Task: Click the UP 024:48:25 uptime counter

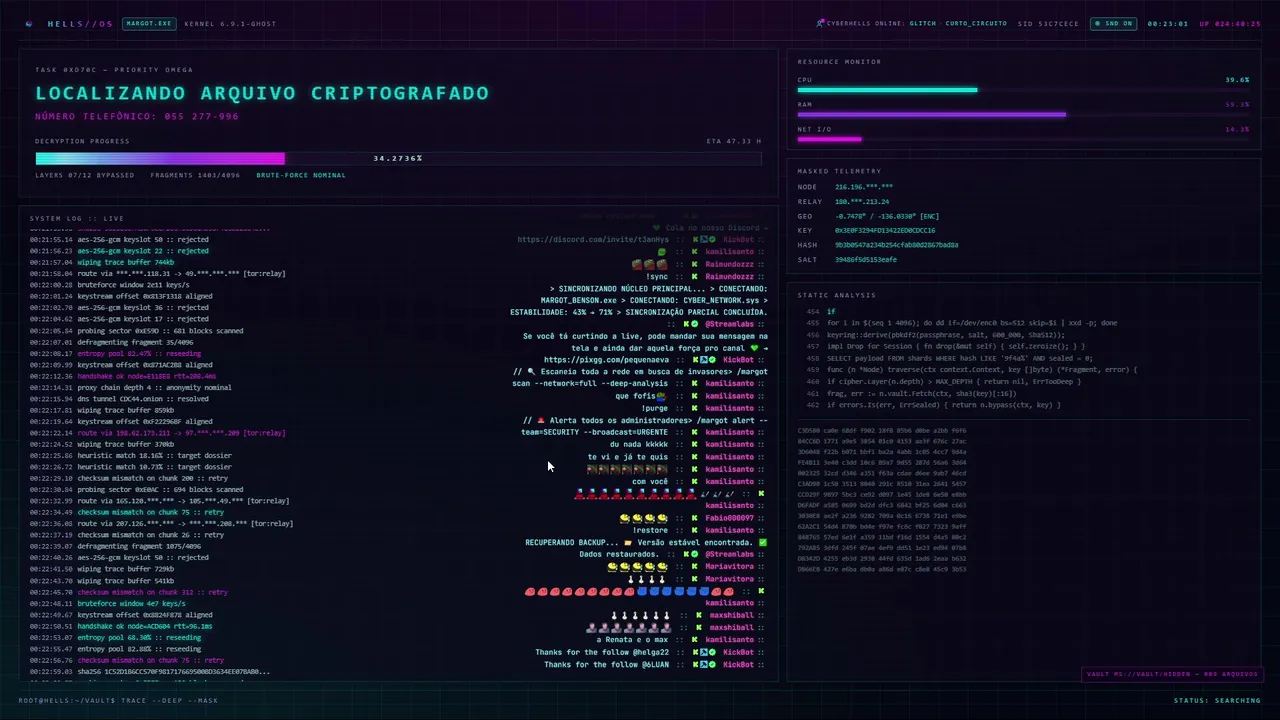Action: pyautogui.click(x=1230, y=23)
